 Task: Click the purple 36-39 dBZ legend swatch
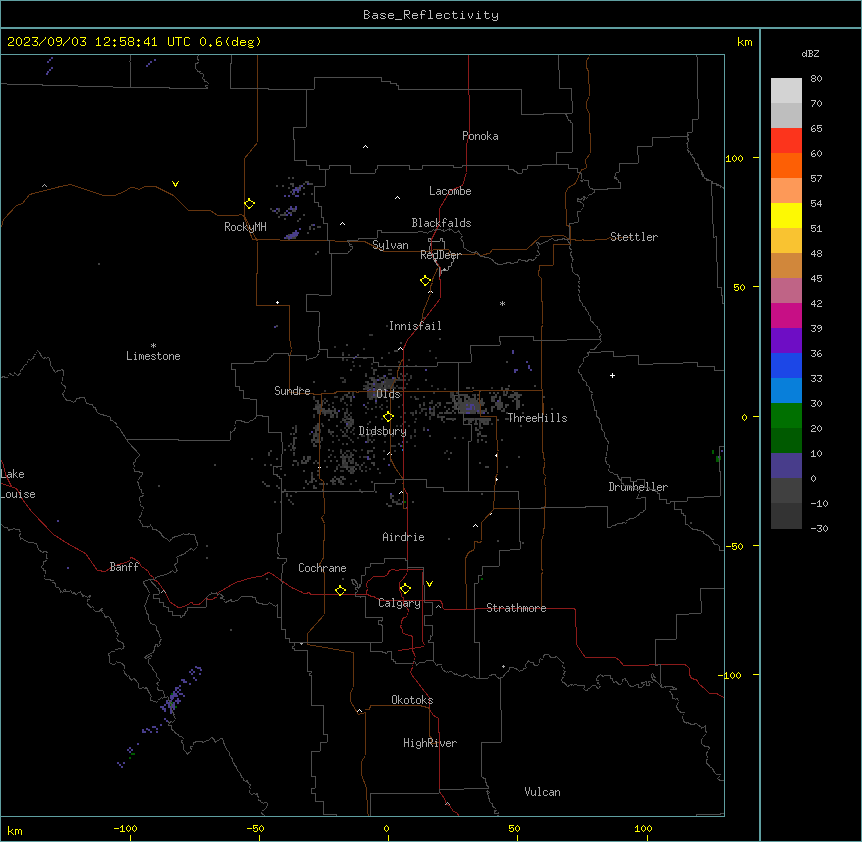click(x=786, y=341)
